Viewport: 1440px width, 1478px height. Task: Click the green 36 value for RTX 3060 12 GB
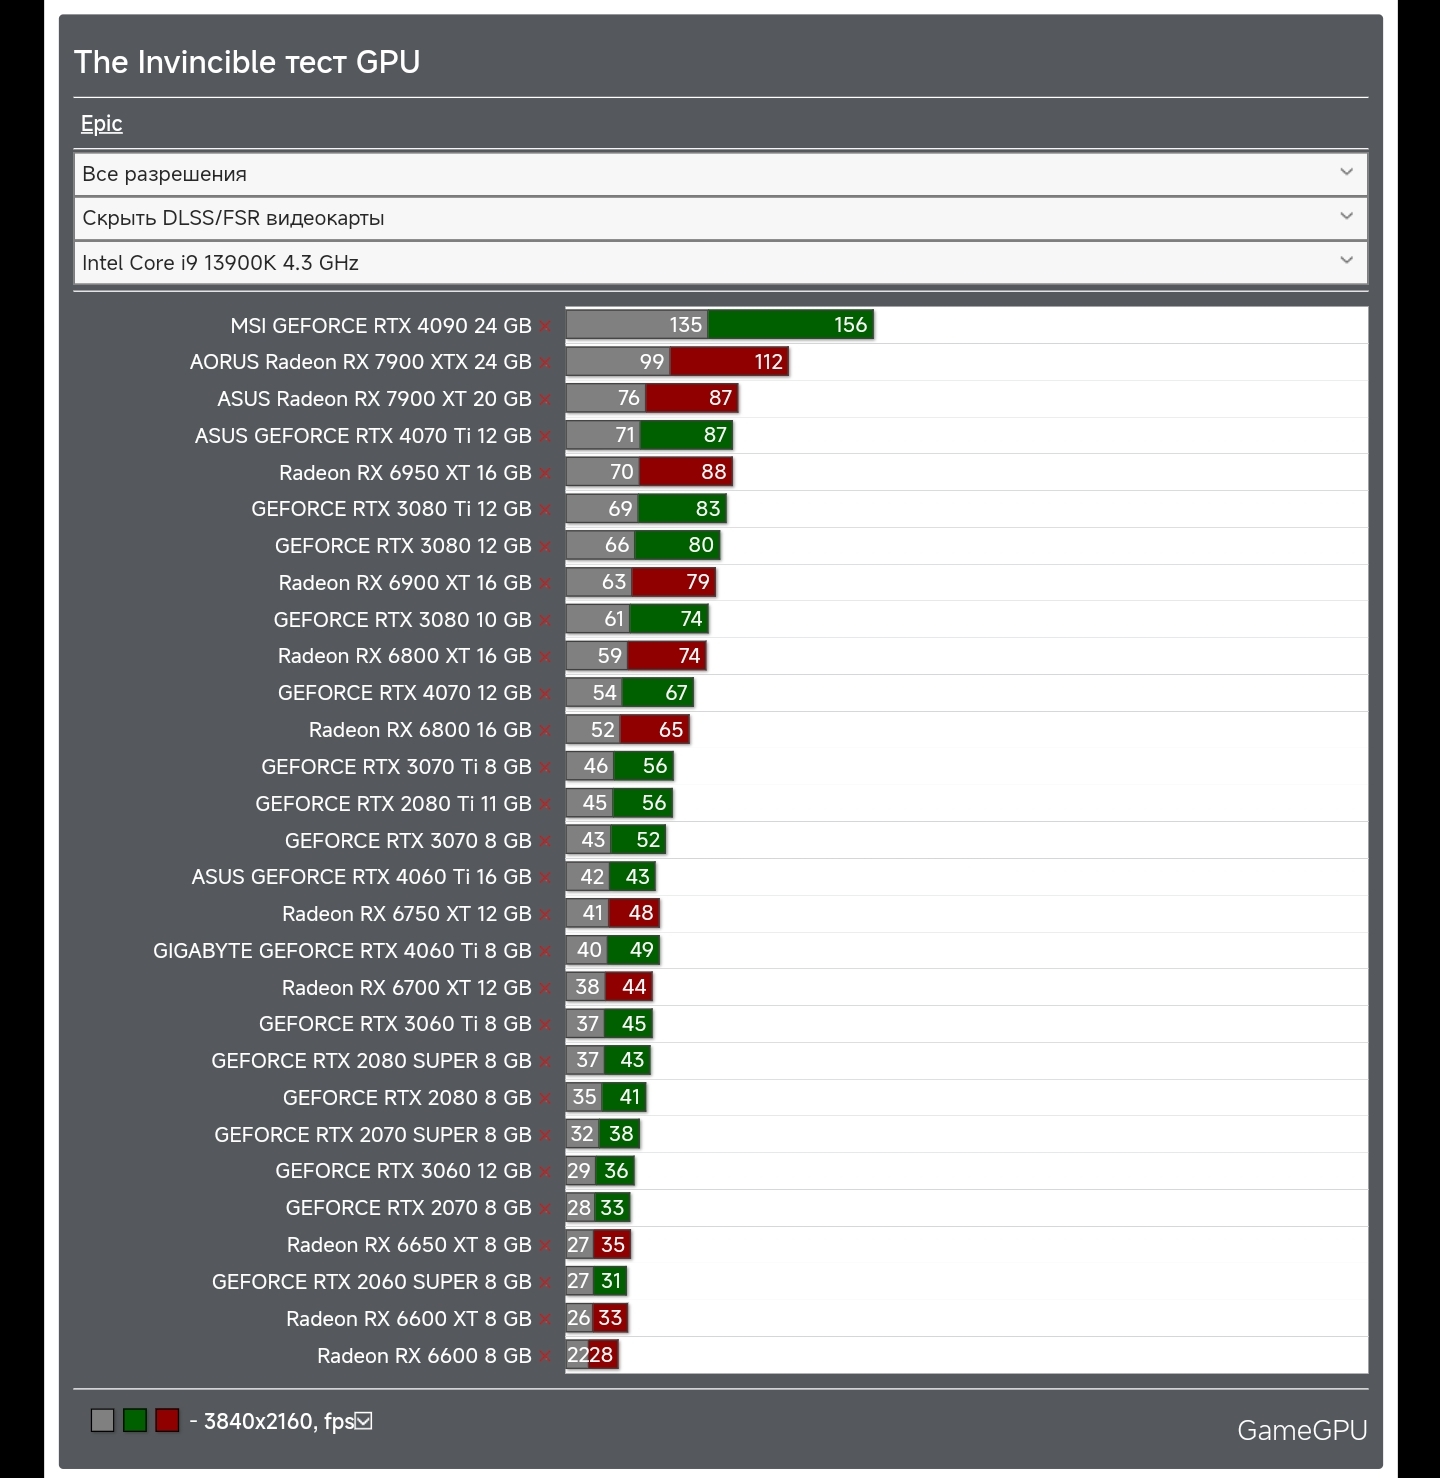tap(616, 1171)
